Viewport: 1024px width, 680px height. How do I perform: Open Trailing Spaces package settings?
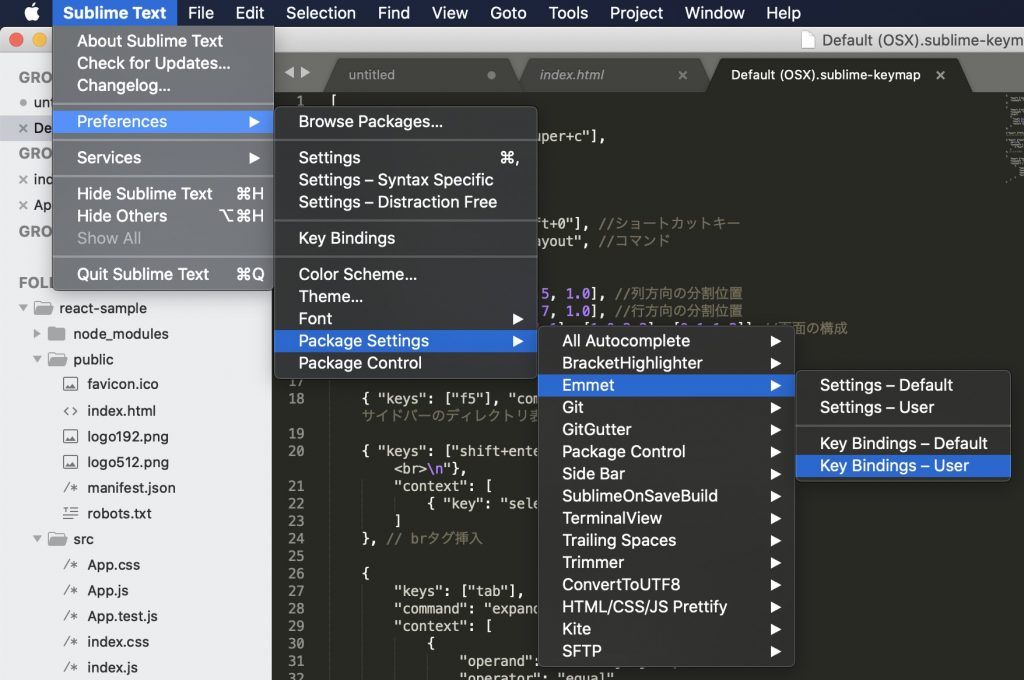tap(666, 541)
